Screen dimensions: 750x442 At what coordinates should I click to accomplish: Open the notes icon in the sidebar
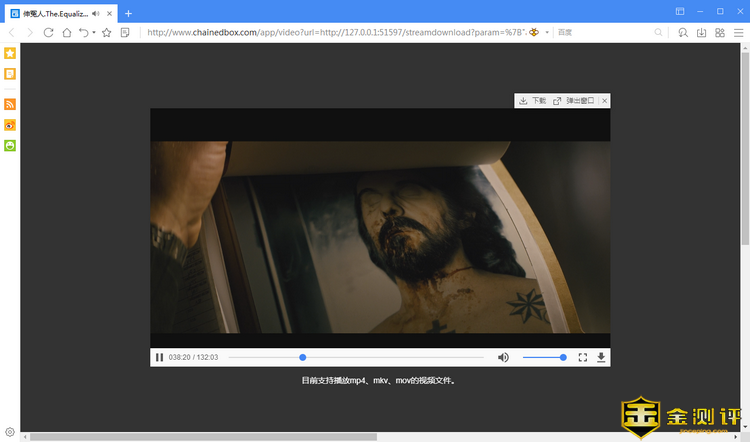click(10, 74)
